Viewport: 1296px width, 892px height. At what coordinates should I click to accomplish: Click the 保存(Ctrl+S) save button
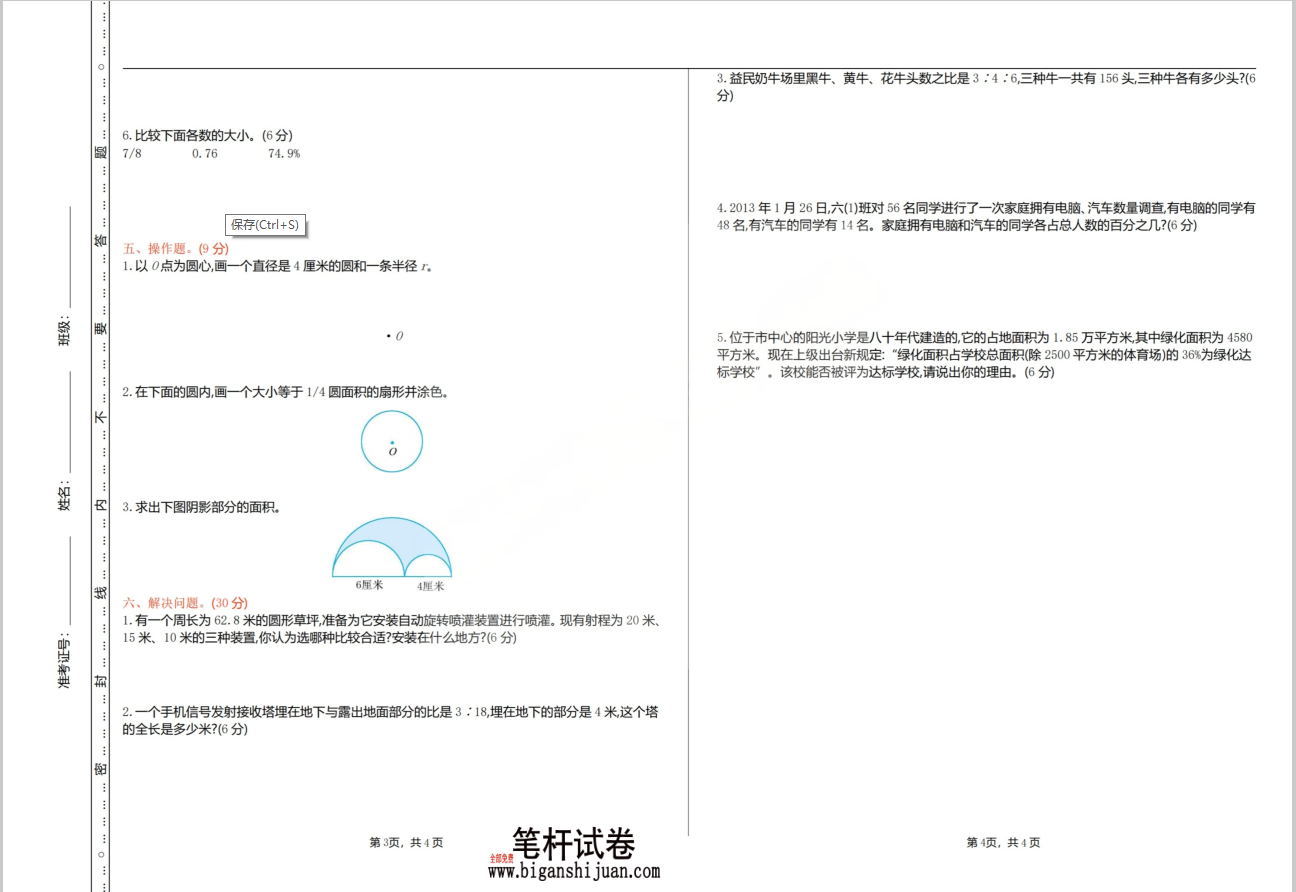point(264,225)
